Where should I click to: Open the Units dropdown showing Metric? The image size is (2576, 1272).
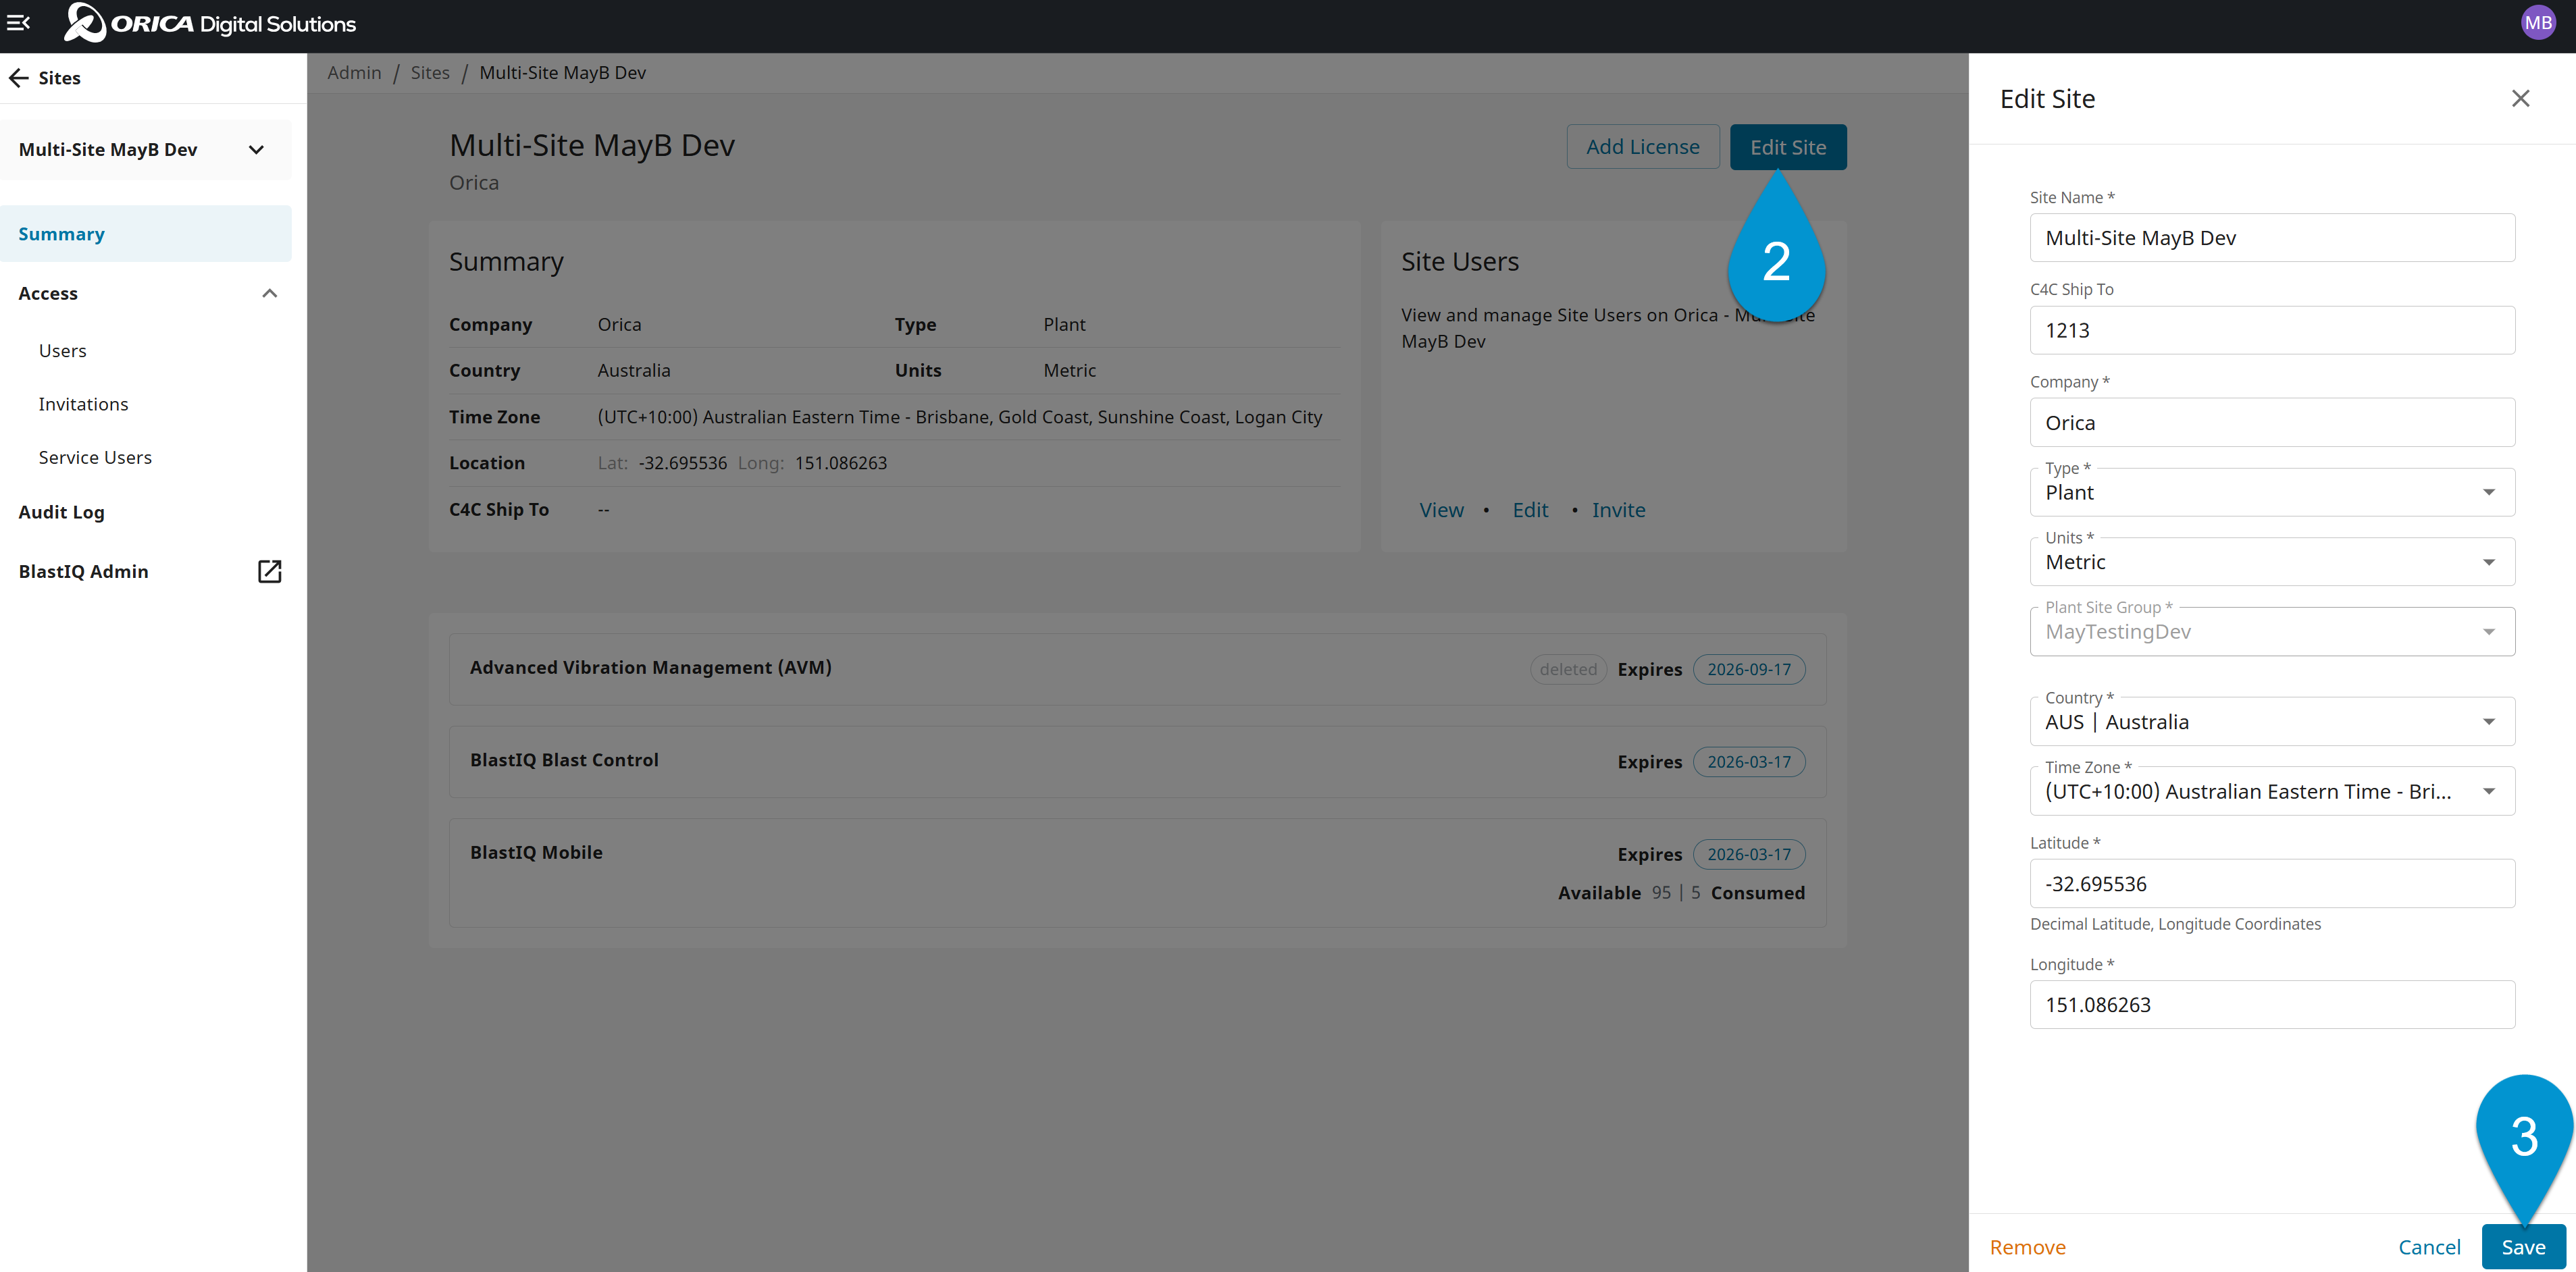[2272, 562]
